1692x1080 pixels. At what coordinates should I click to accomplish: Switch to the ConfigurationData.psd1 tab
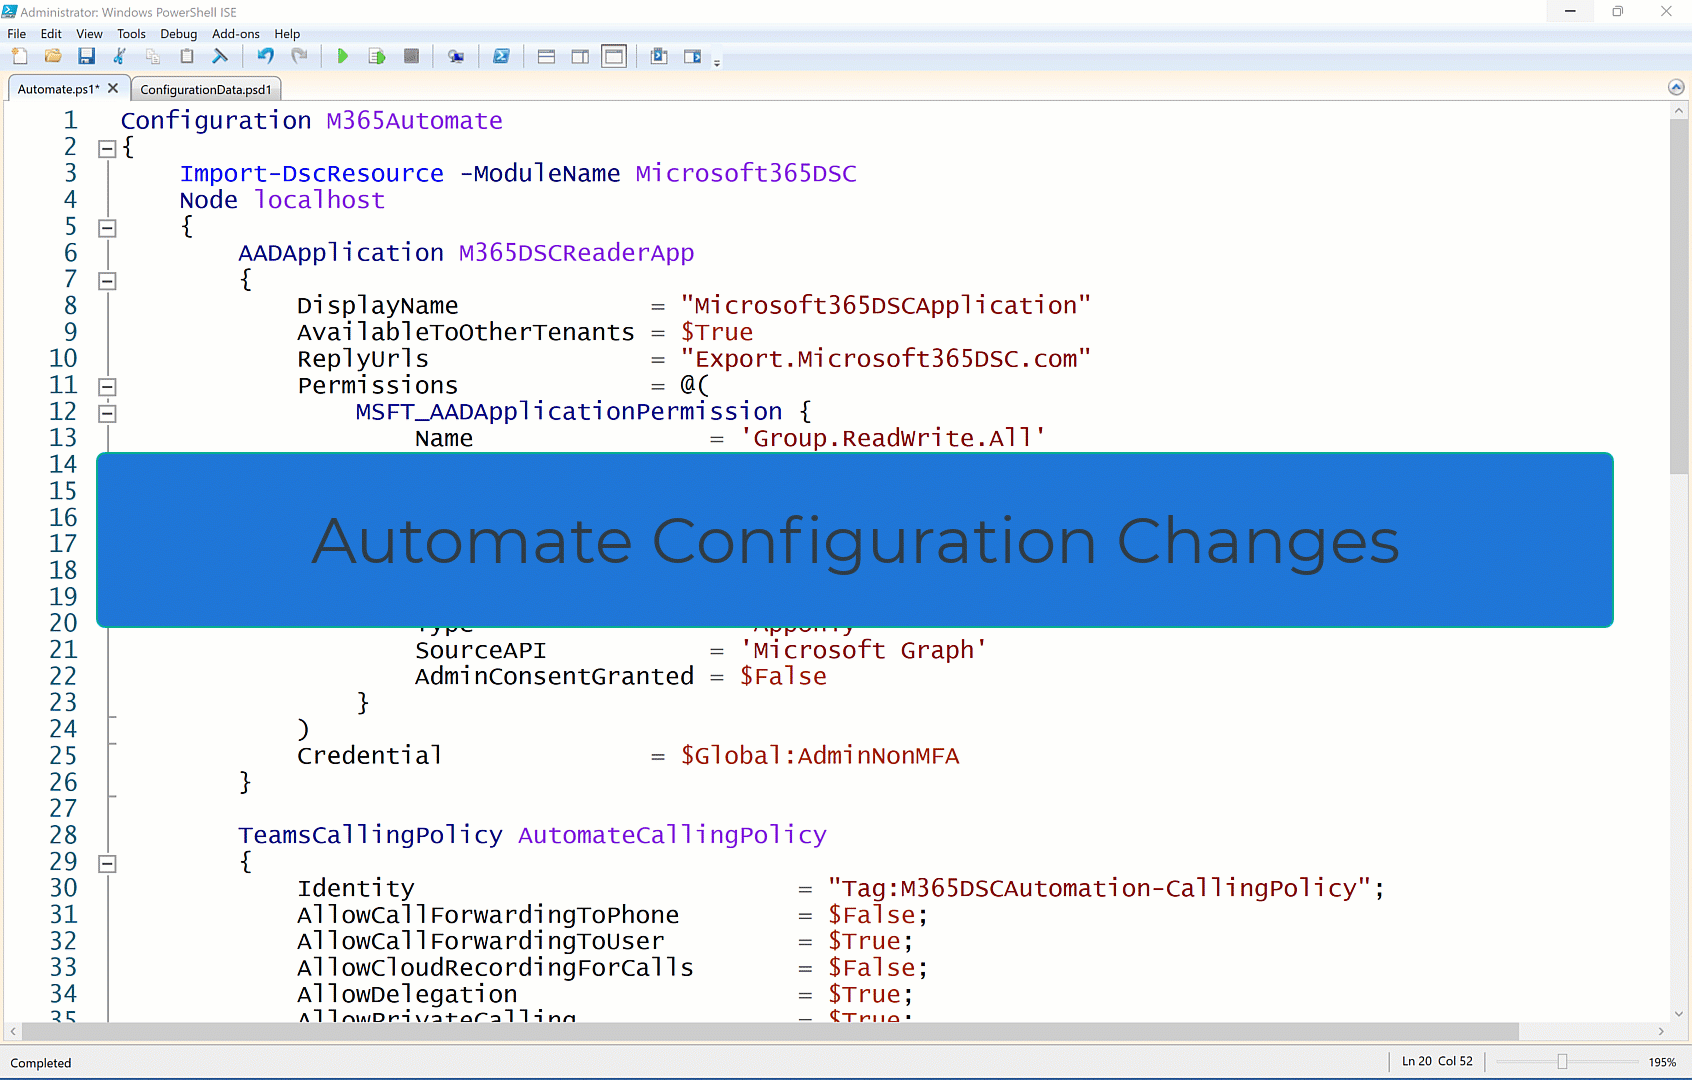206,88
